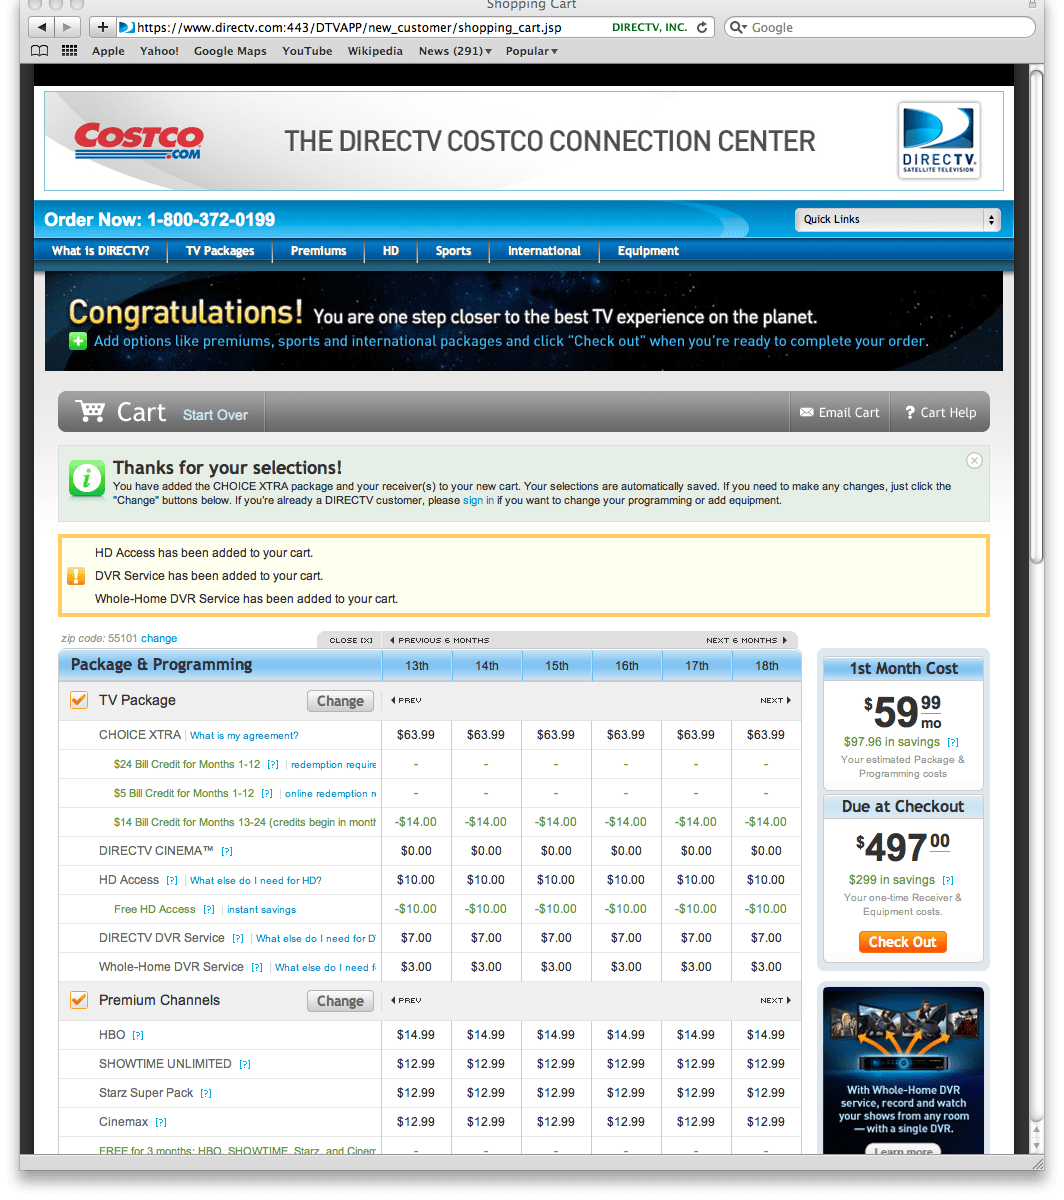Add bookmark with the plus button
Viewport: 1064px width, 1200px height.
[102, 27]
